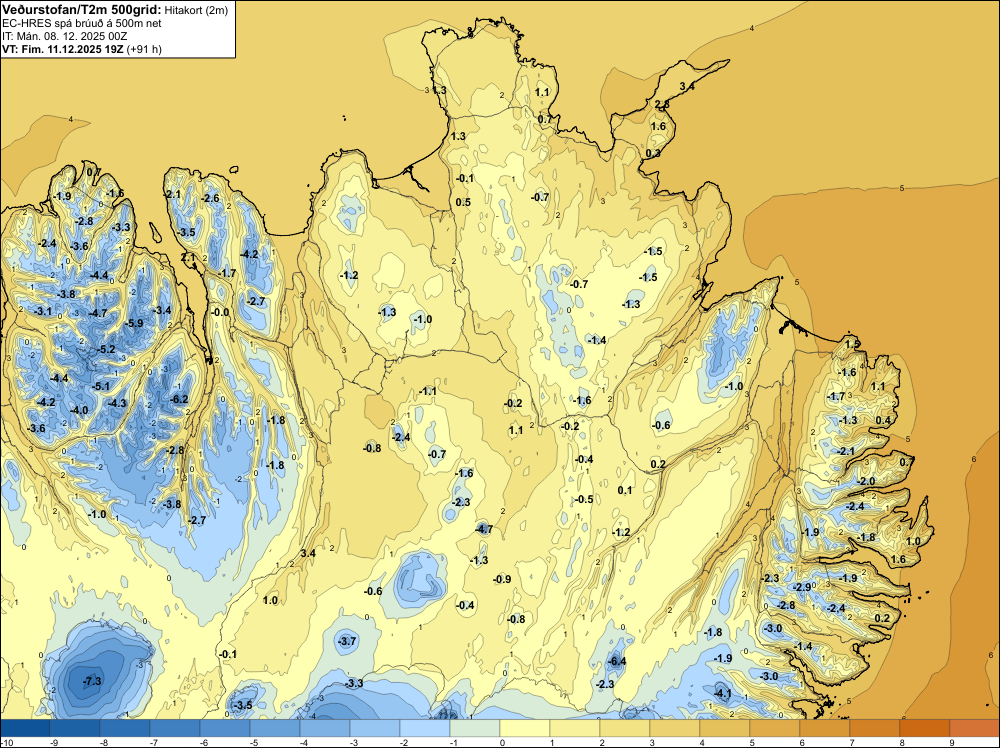Select the 0.4 temperature label

pyautogui.click(x=883, y=420)
